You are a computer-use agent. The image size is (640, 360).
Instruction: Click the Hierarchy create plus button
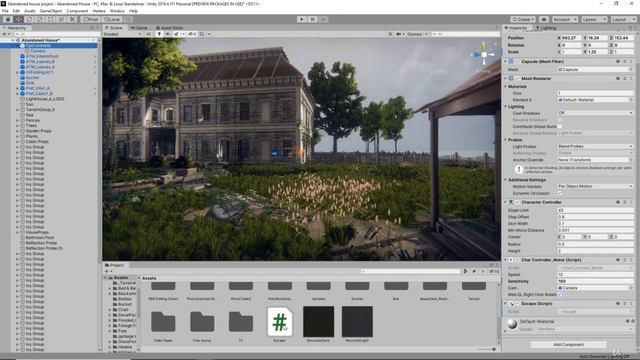click(x=5, y=34)
